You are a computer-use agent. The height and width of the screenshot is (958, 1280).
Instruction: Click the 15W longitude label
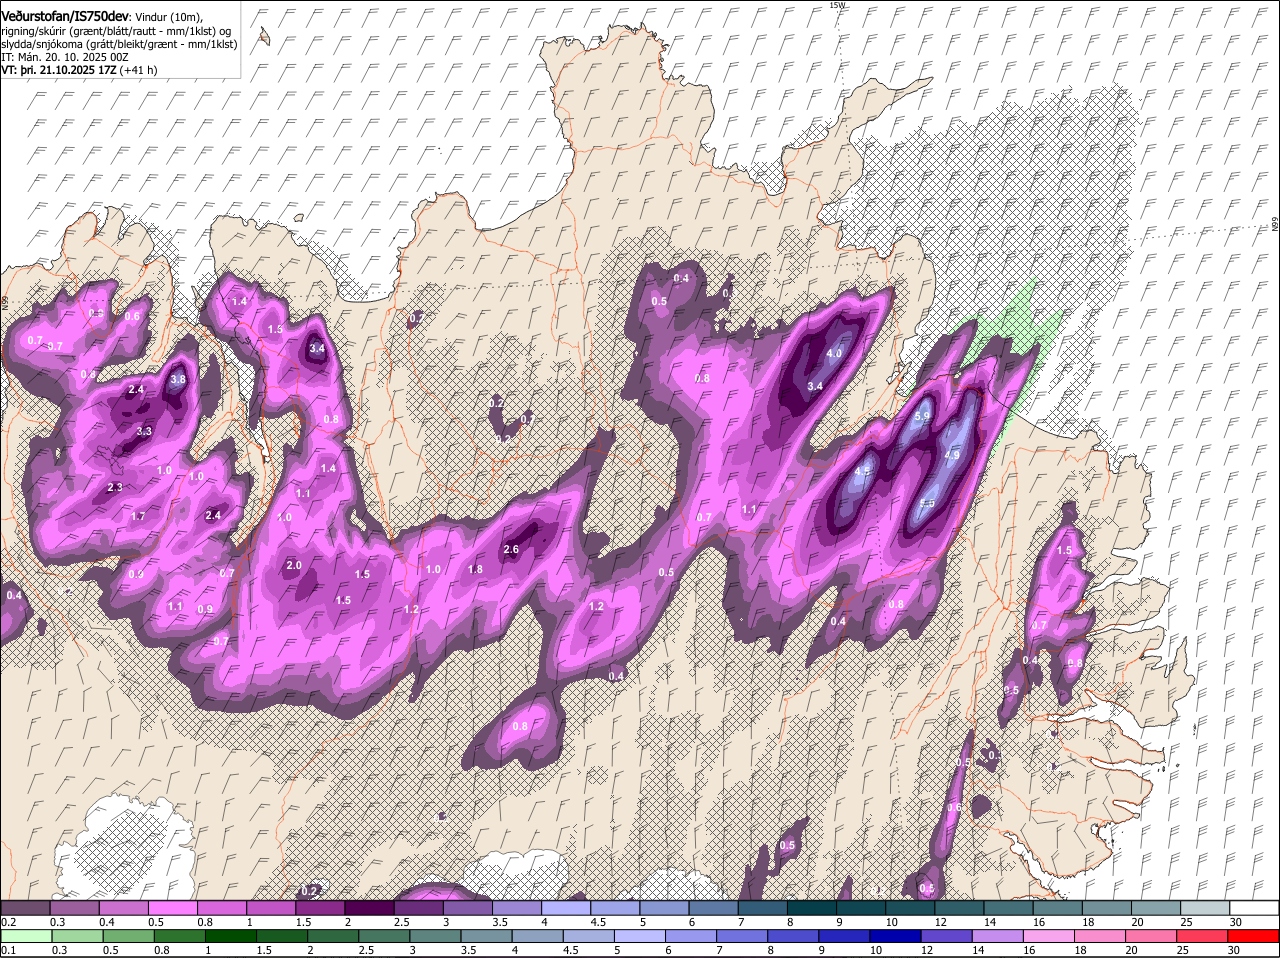click(837, 5)
